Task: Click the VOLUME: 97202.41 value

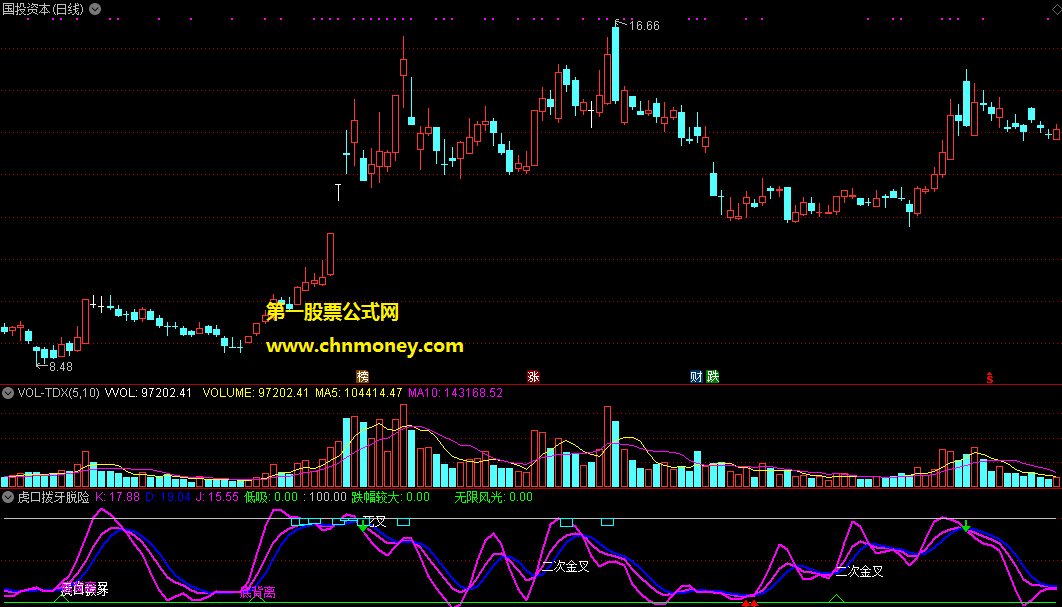Action: (256, 393)
